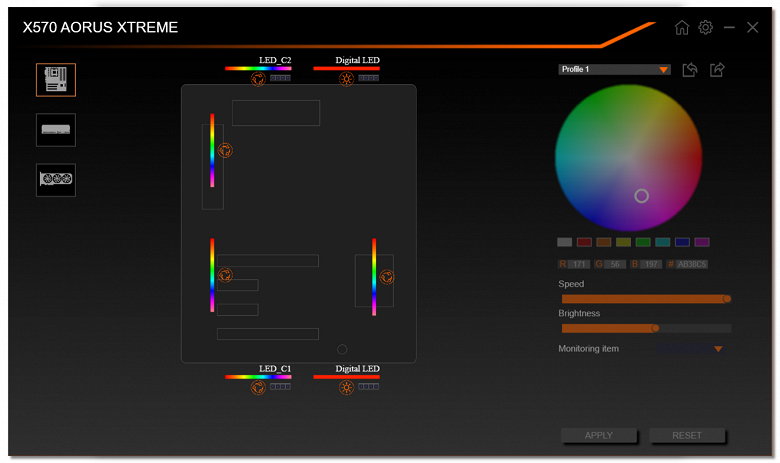Click the G value field 56

[x=615, y=264]
